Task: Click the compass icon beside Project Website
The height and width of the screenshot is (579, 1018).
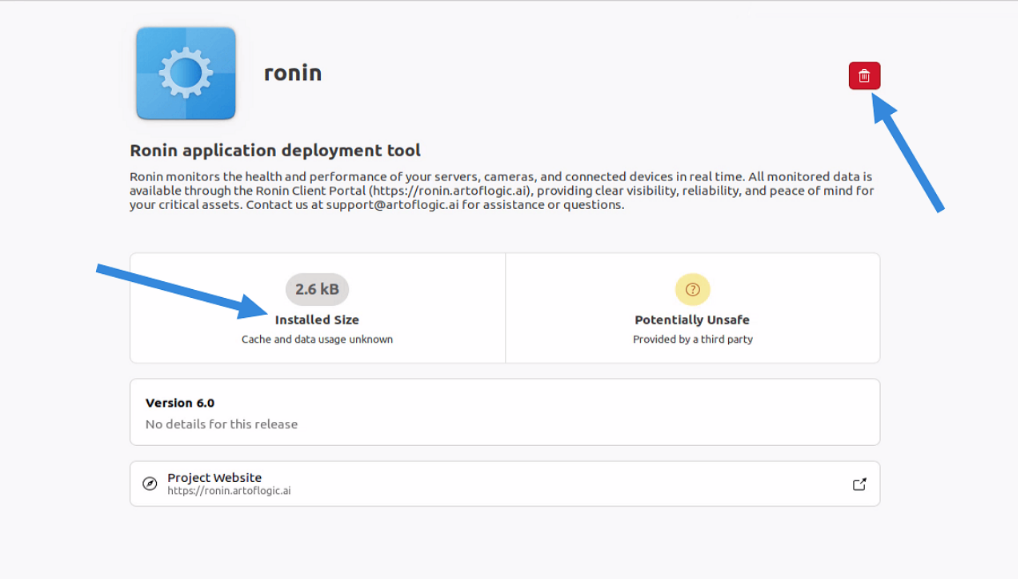Action: [150, 484]
